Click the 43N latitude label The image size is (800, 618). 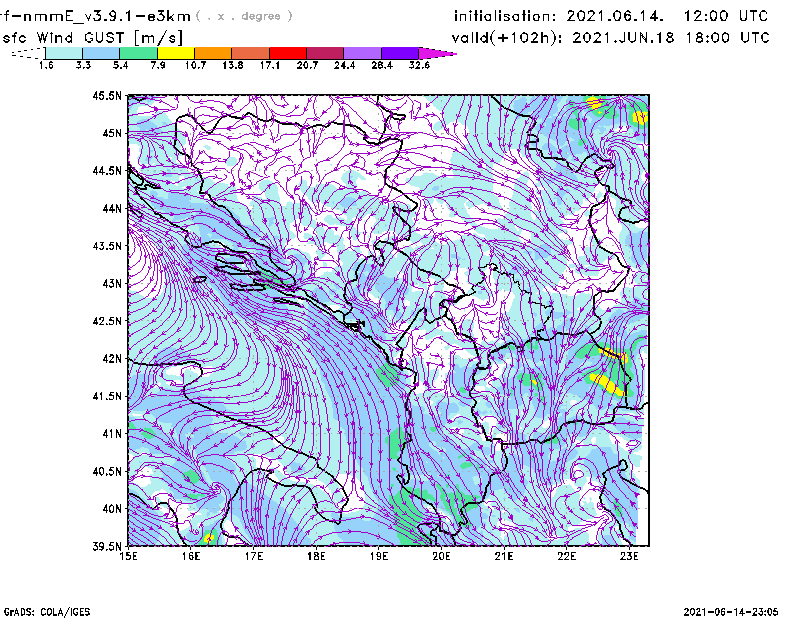[112, 283]
